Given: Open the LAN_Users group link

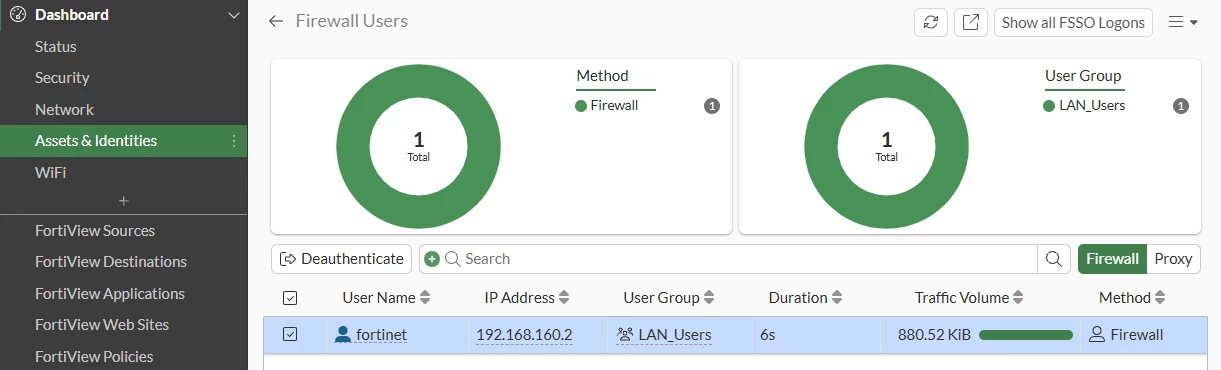Looking at the screenshot, I should (x=675, y=335).
